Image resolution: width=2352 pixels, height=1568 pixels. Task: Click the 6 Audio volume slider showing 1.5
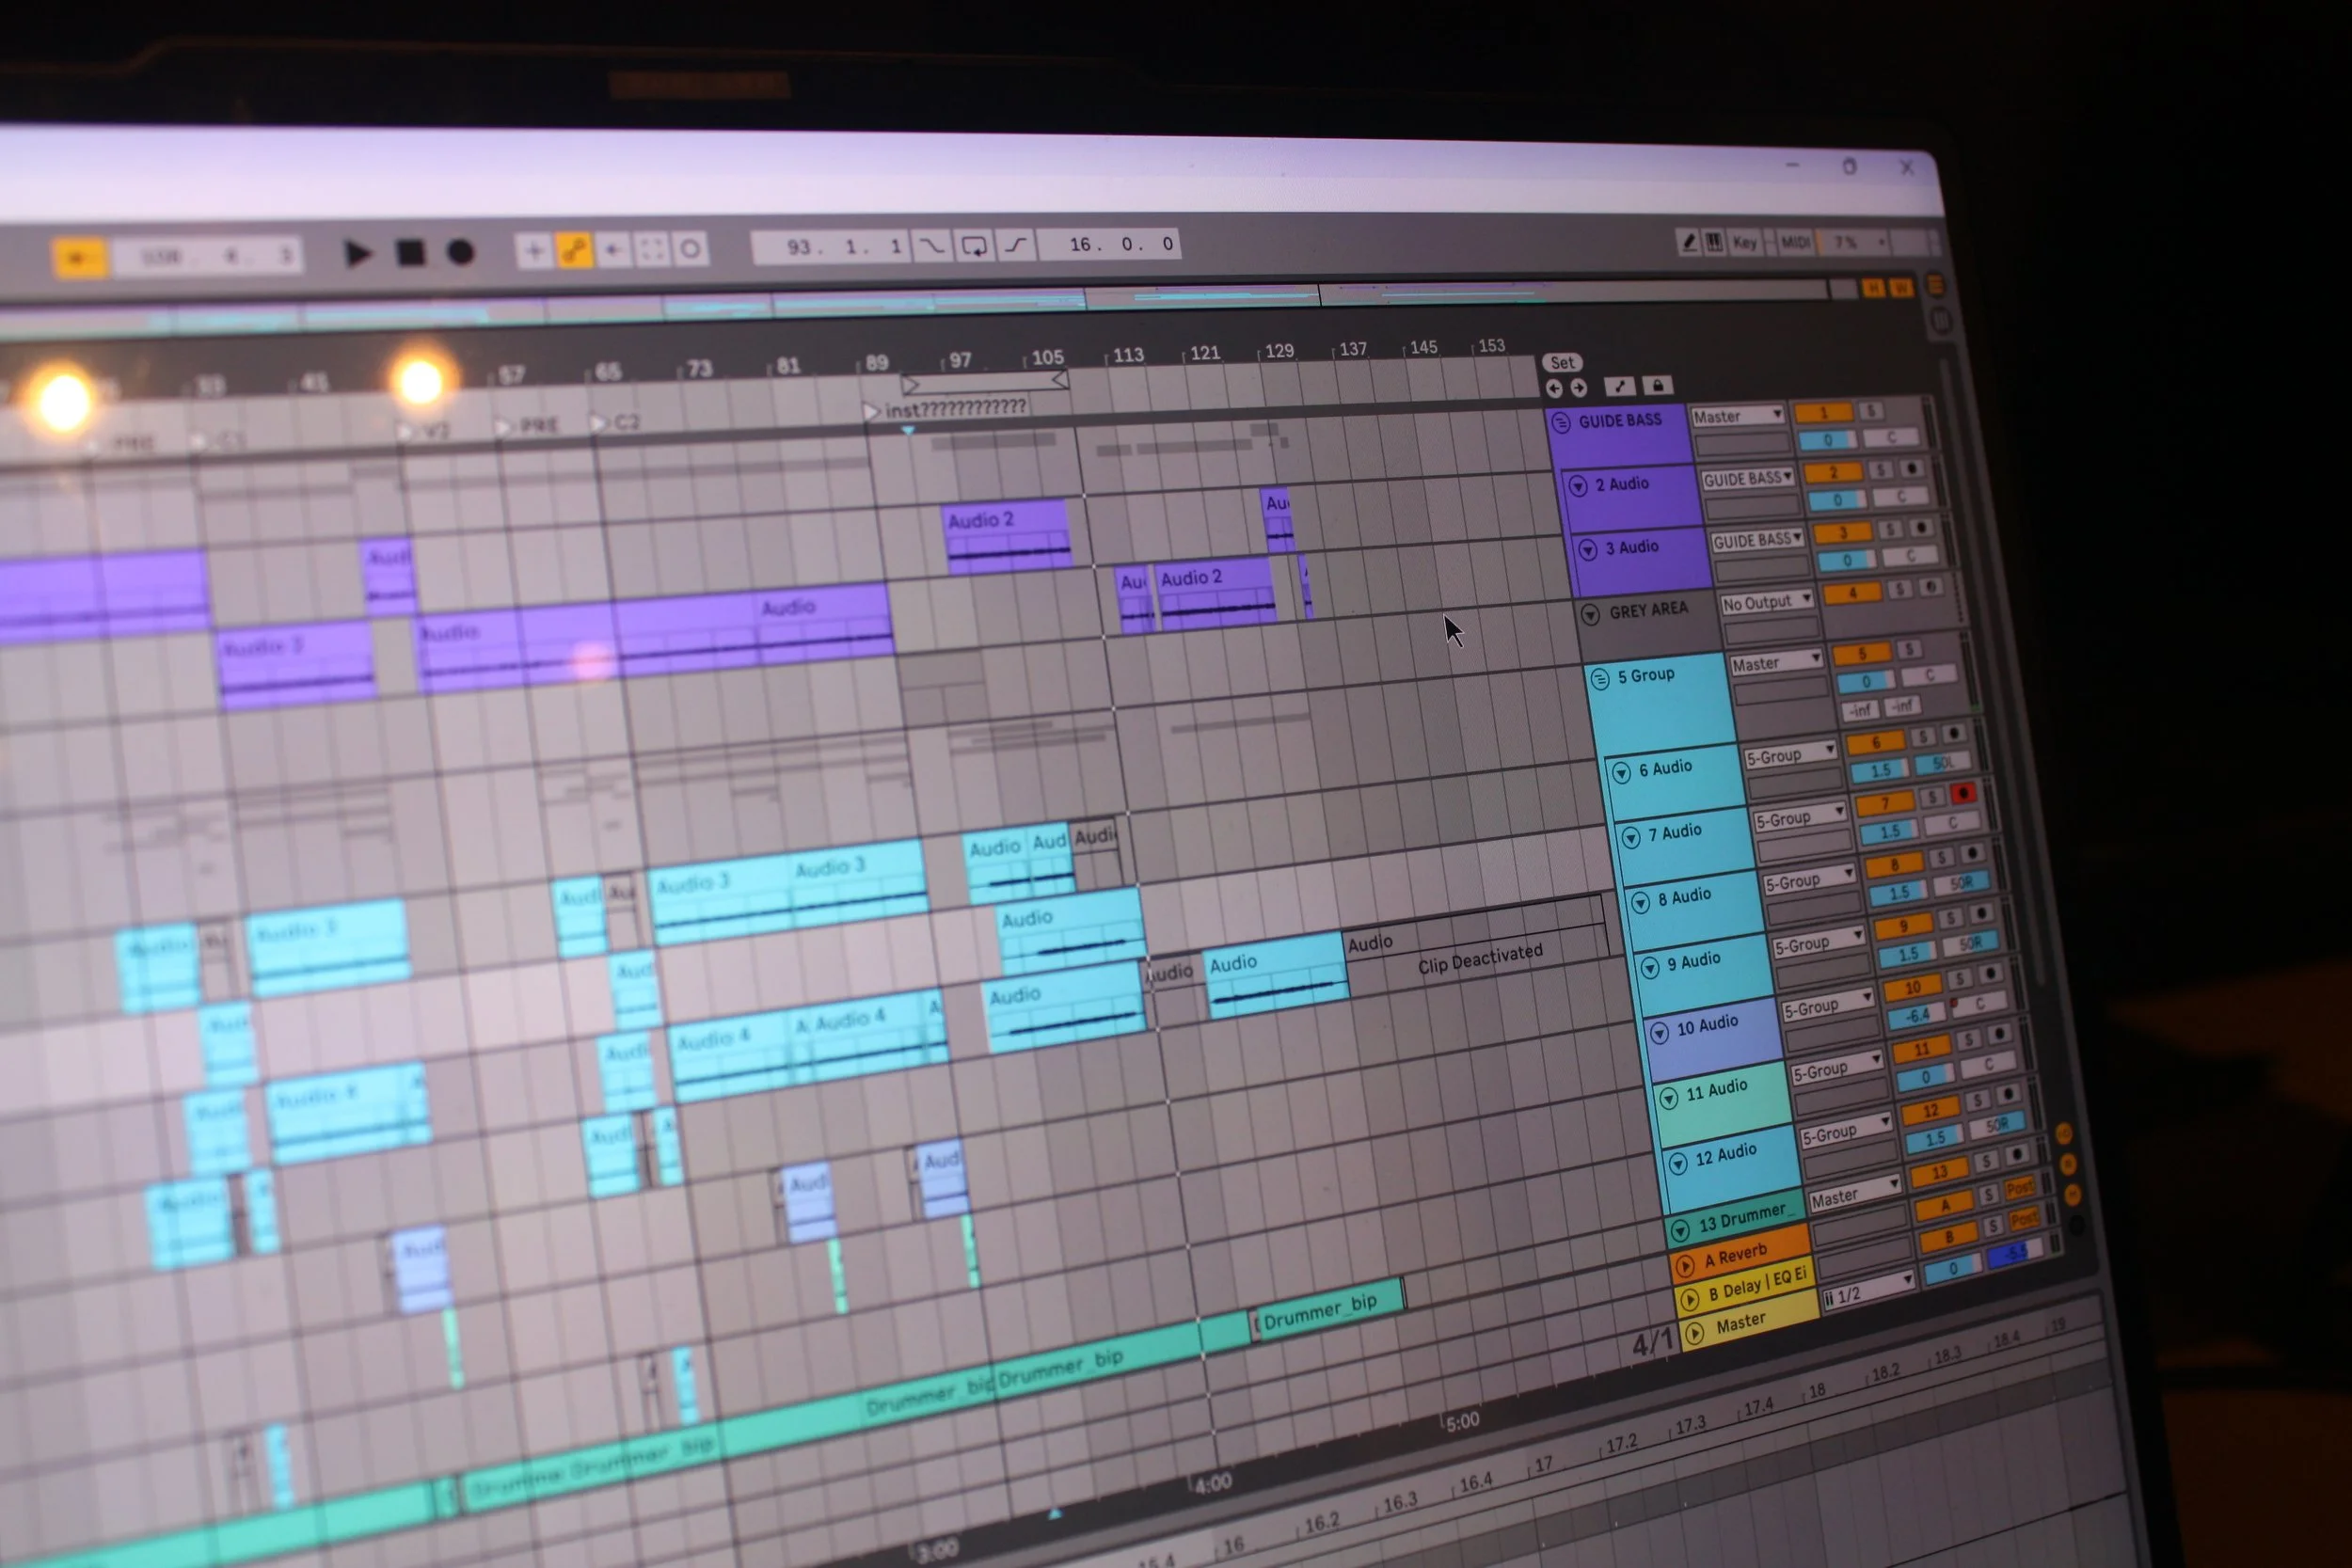point(1880,770)
